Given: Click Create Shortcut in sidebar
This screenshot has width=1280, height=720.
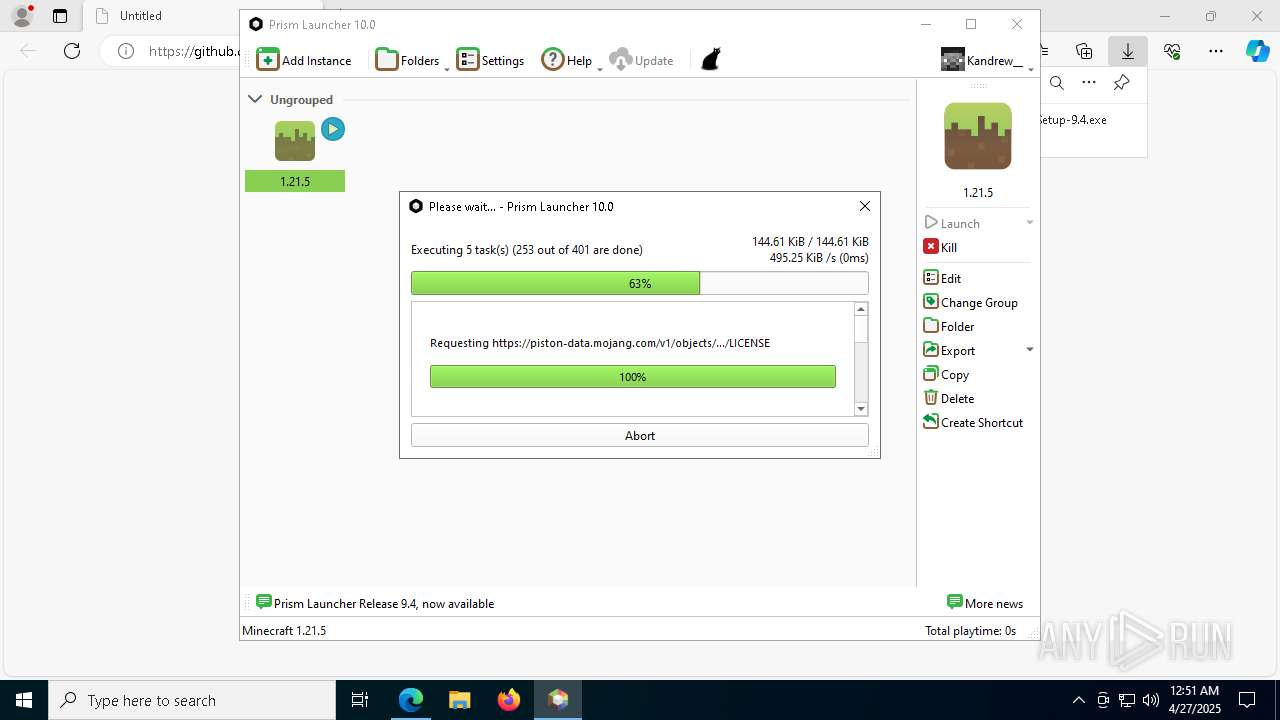Looking at the screenshot, I should pyautogui.click(x=973, y=422).
